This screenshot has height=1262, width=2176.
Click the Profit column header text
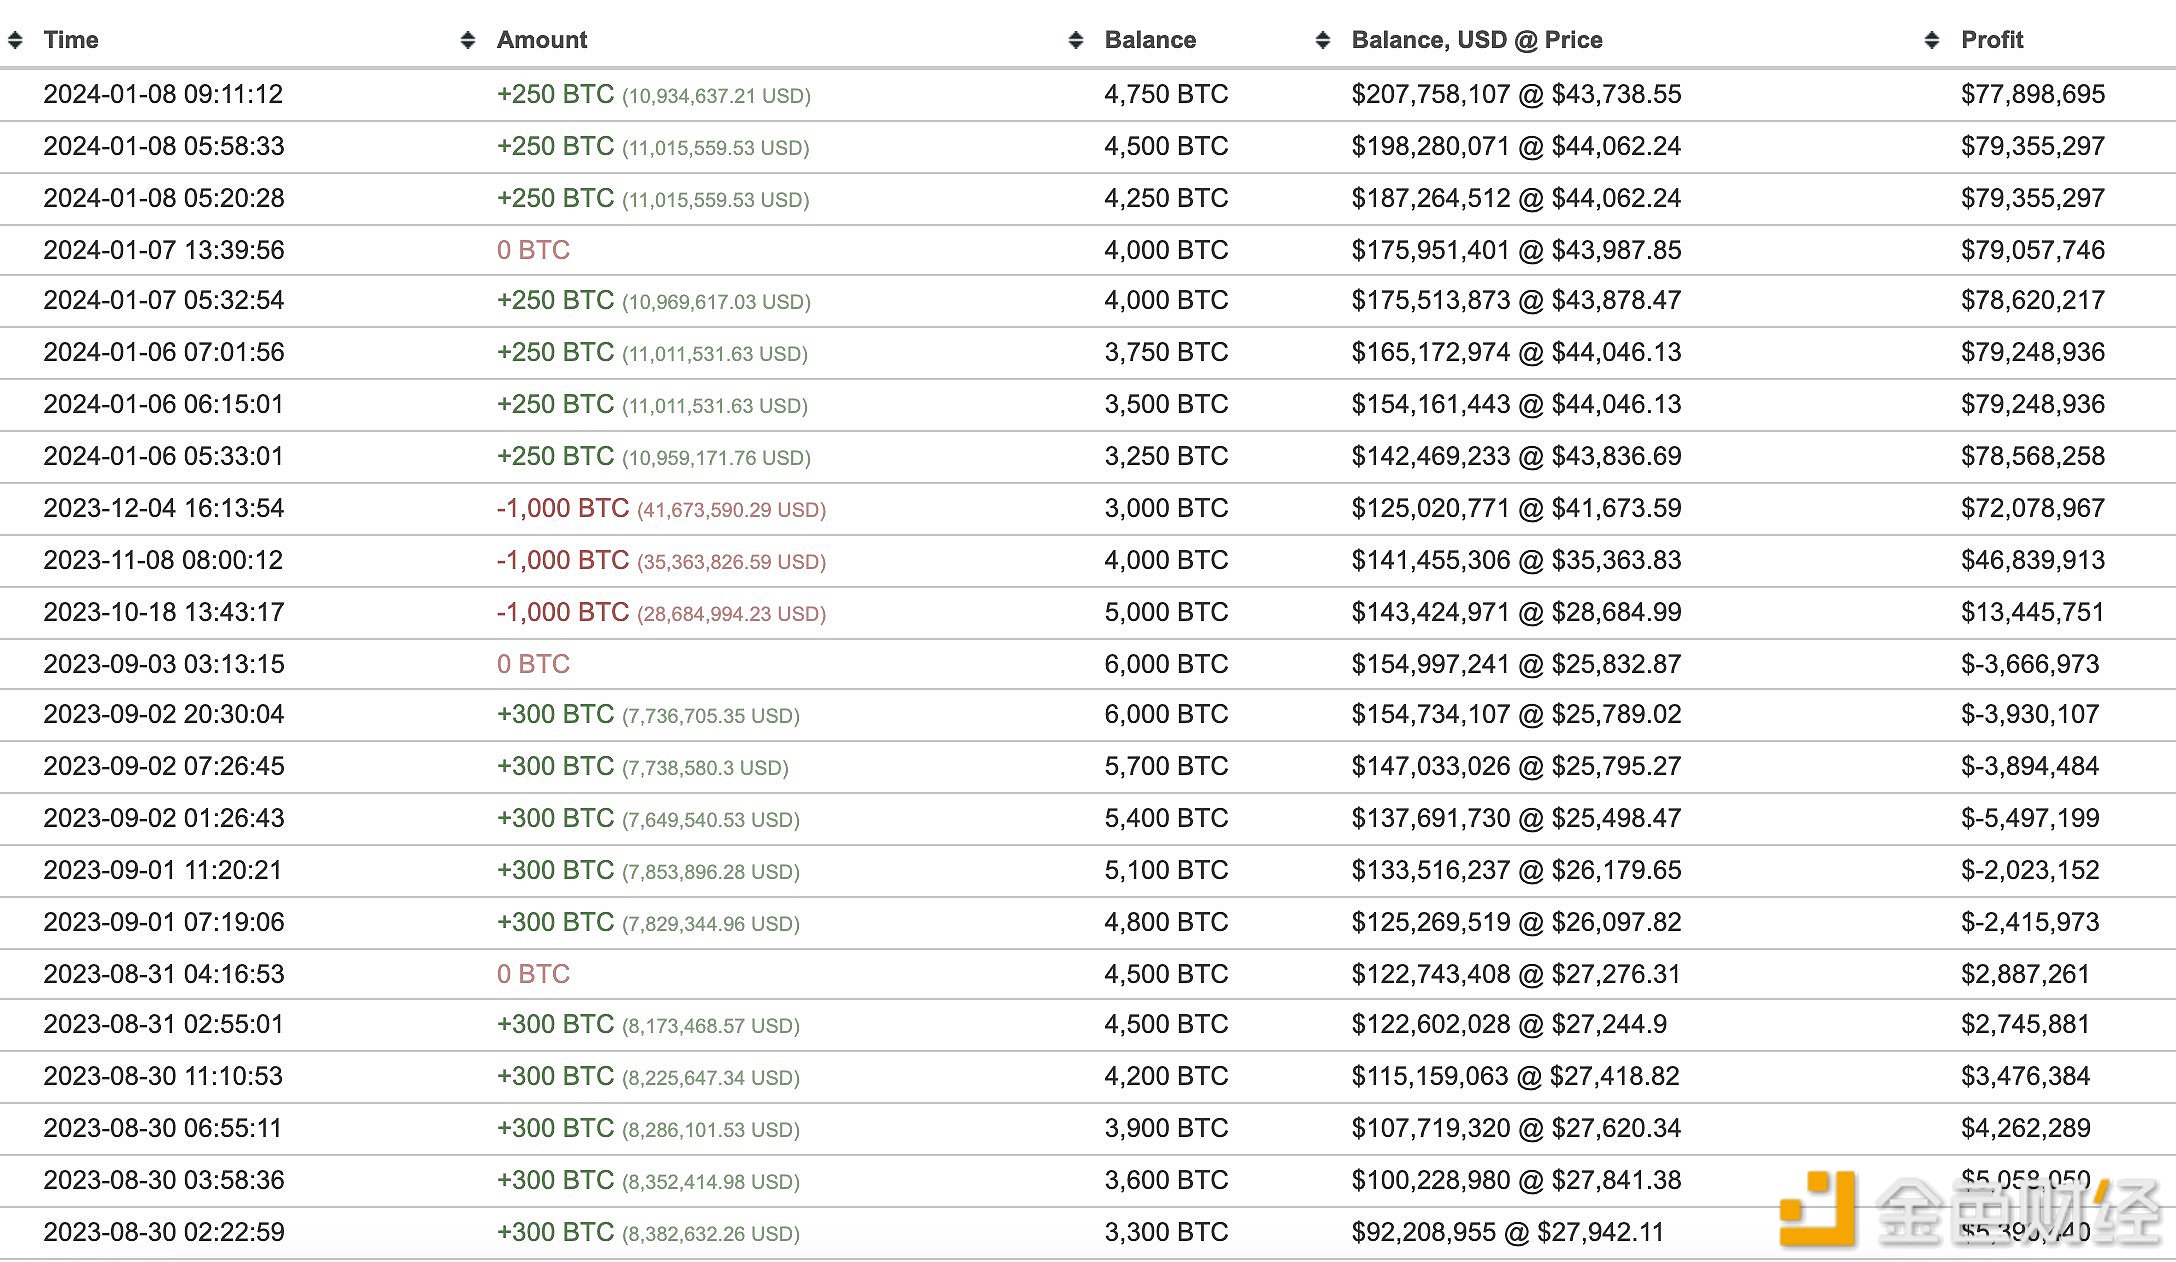(x=1992, y=40)
